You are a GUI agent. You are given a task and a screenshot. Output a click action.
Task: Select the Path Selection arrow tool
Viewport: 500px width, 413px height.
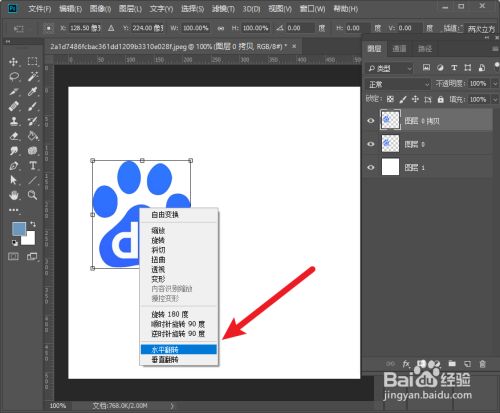coord(14,180)
